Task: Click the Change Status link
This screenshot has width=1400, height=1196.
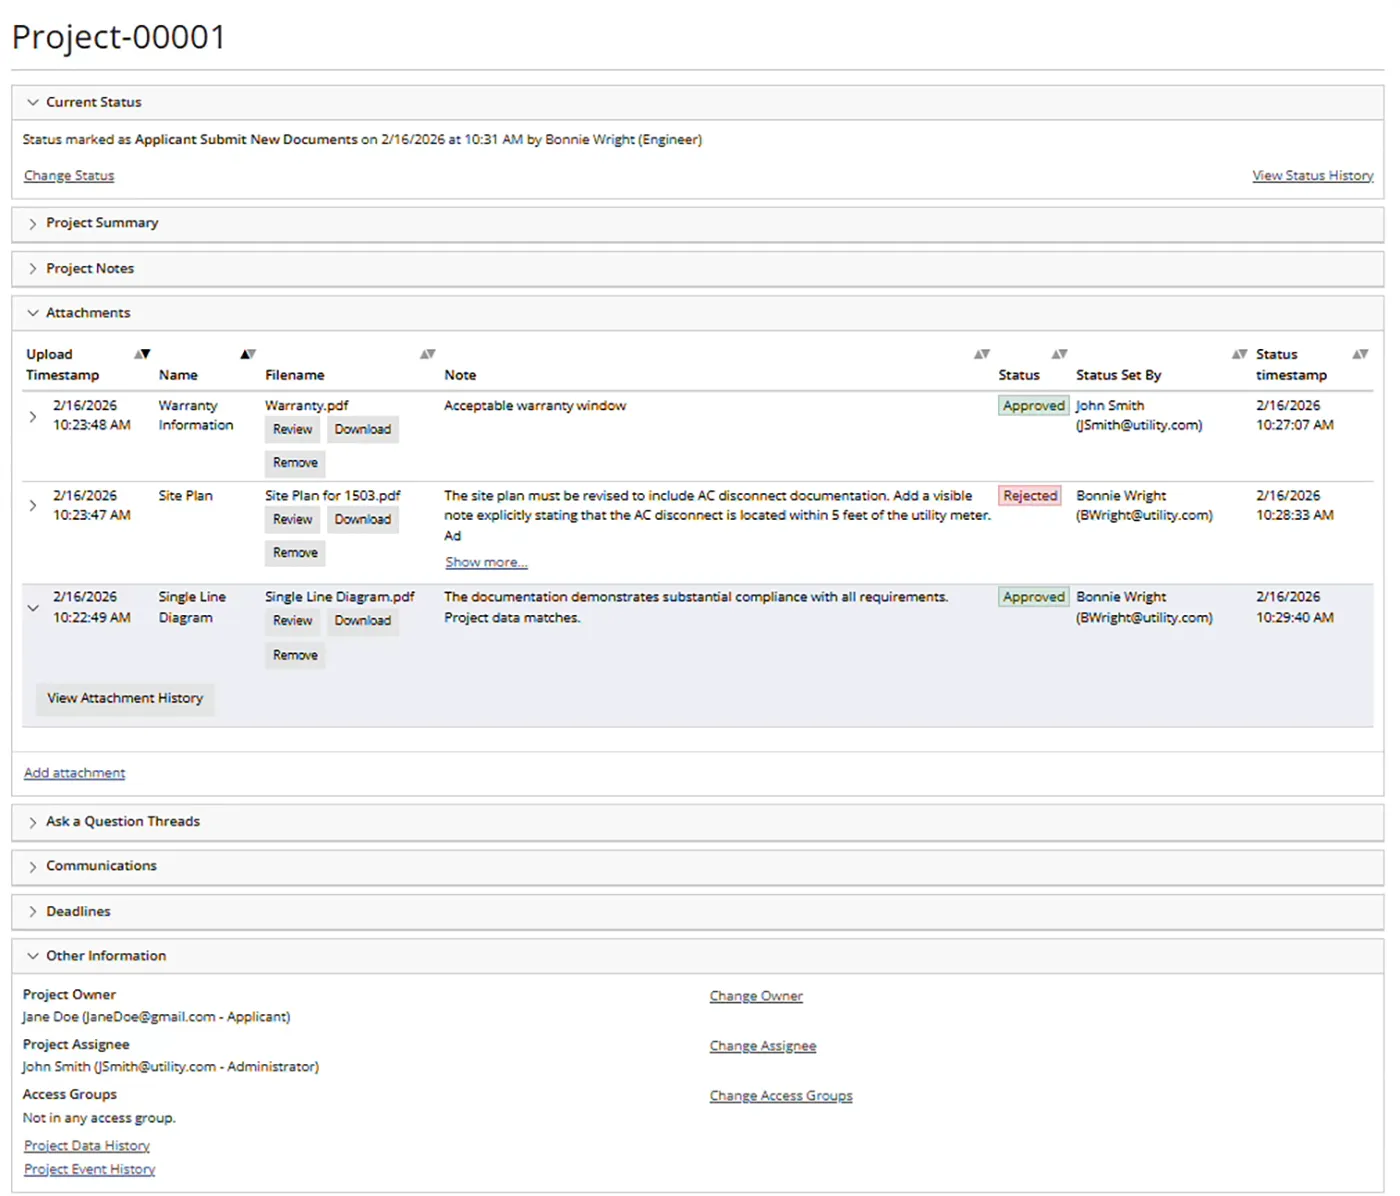Action: pos(69,176)
